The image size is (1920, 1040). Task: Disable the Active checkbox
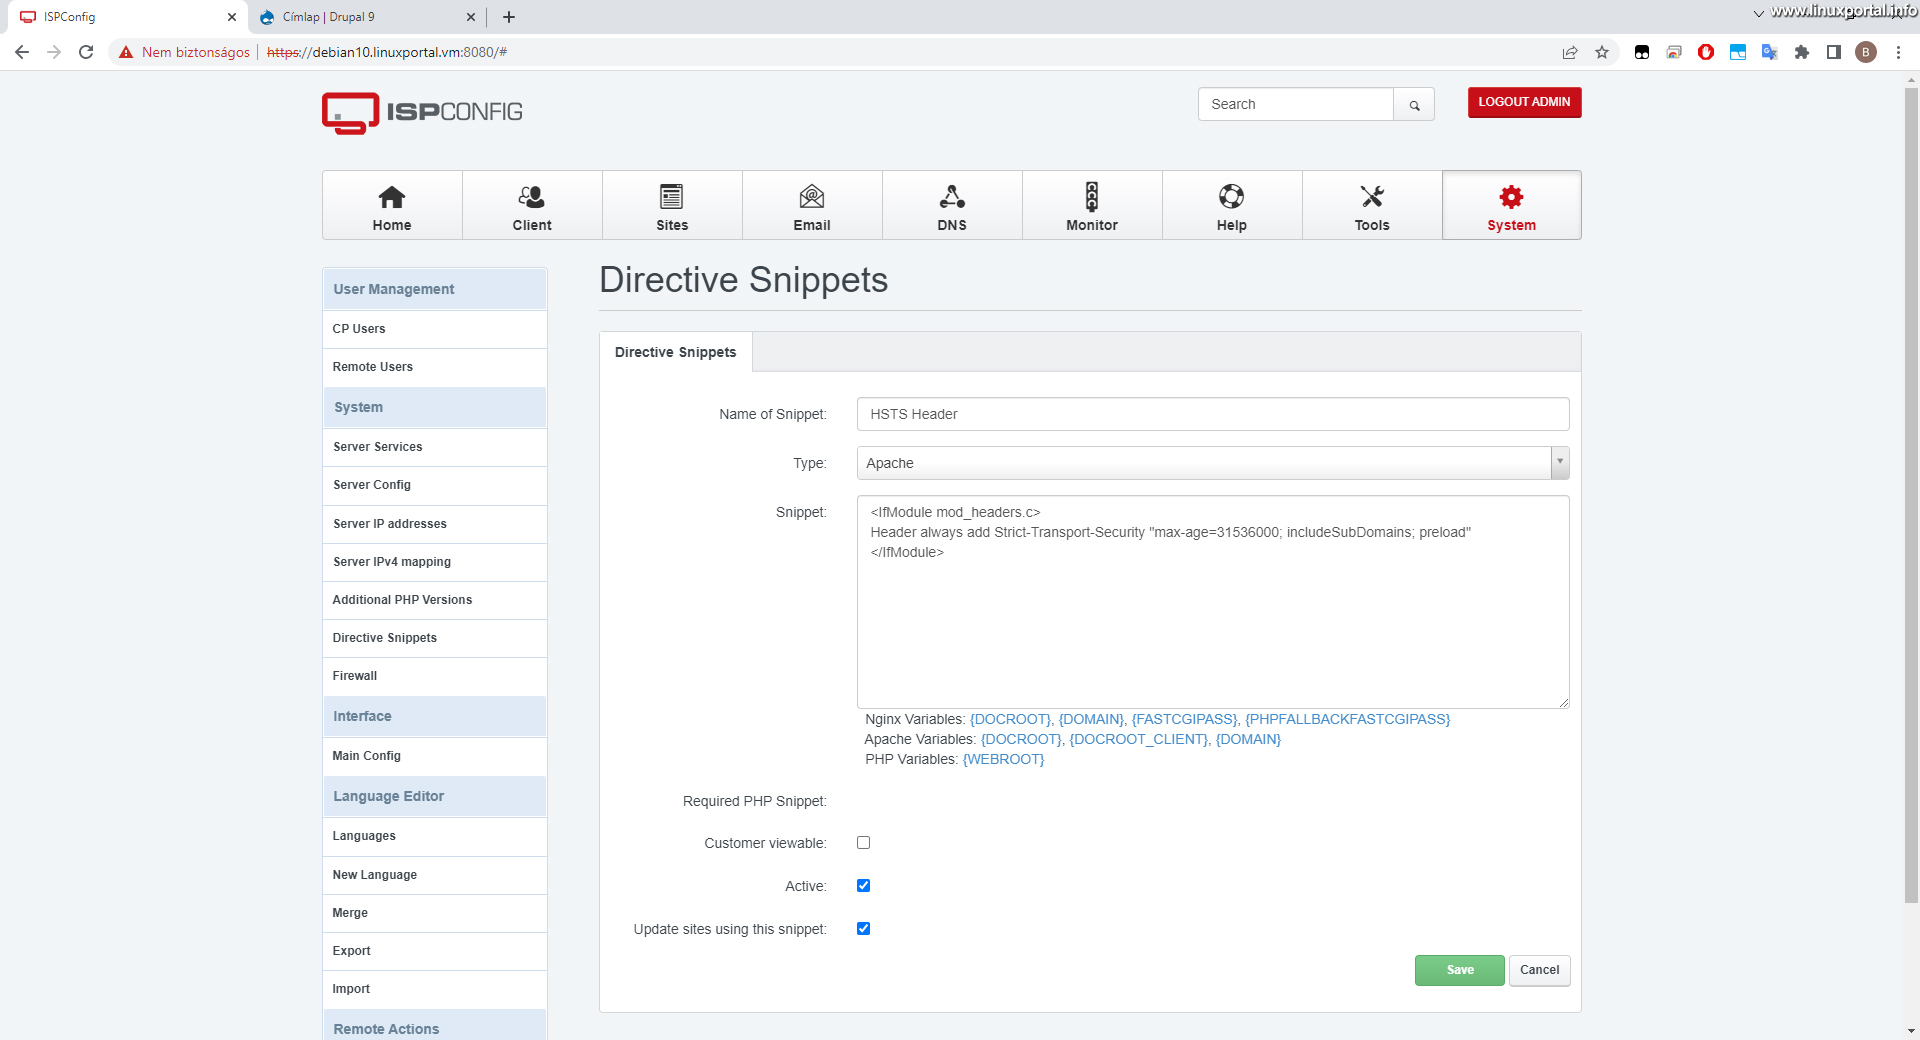(863, 885)
